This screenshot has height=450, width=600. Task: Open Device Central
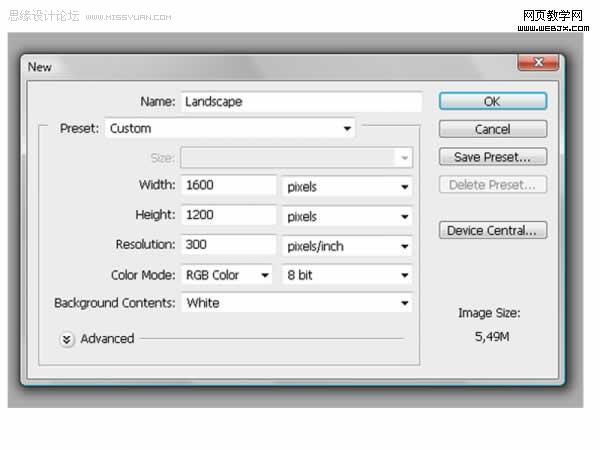[493, 230]
